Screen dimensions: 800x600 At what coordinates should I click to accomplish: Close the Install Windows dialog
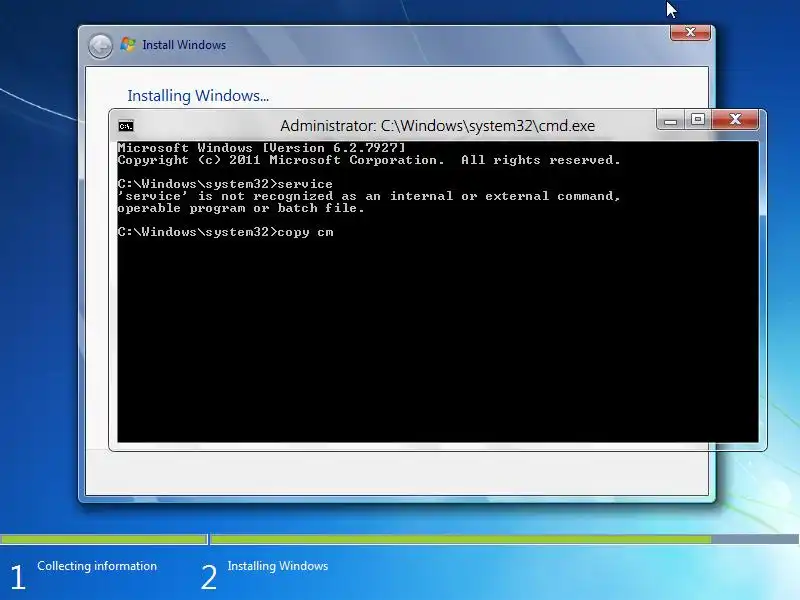coord(690,33)
